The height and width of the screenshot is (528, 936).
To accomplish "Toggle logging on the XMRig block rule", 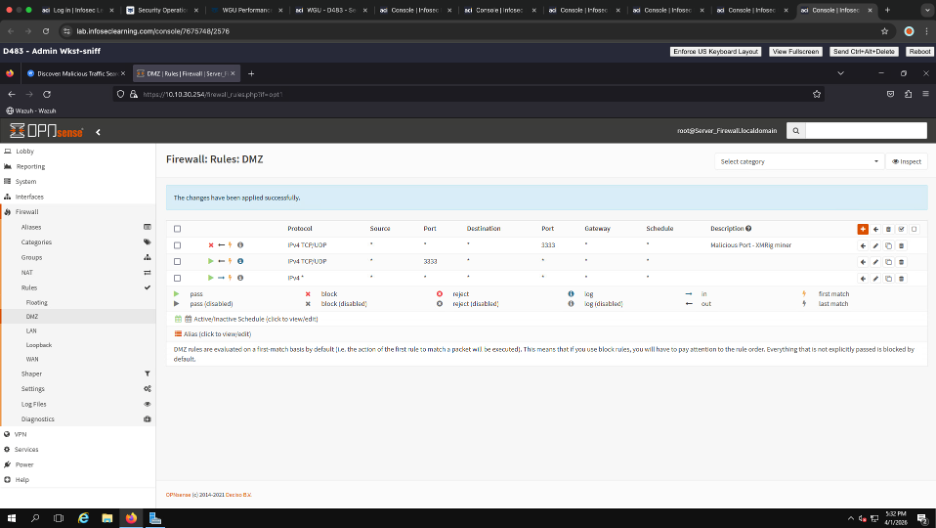I will click(x=240, y=245).
